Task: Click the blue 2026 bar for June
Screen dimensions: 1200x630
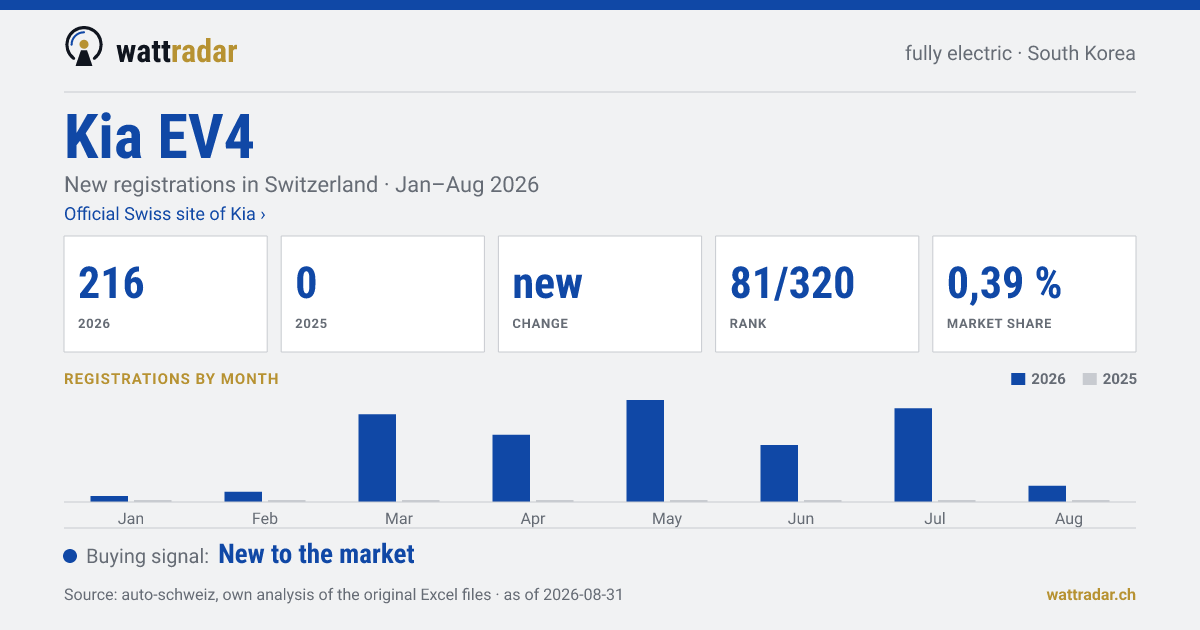Action: click(779, 473)
